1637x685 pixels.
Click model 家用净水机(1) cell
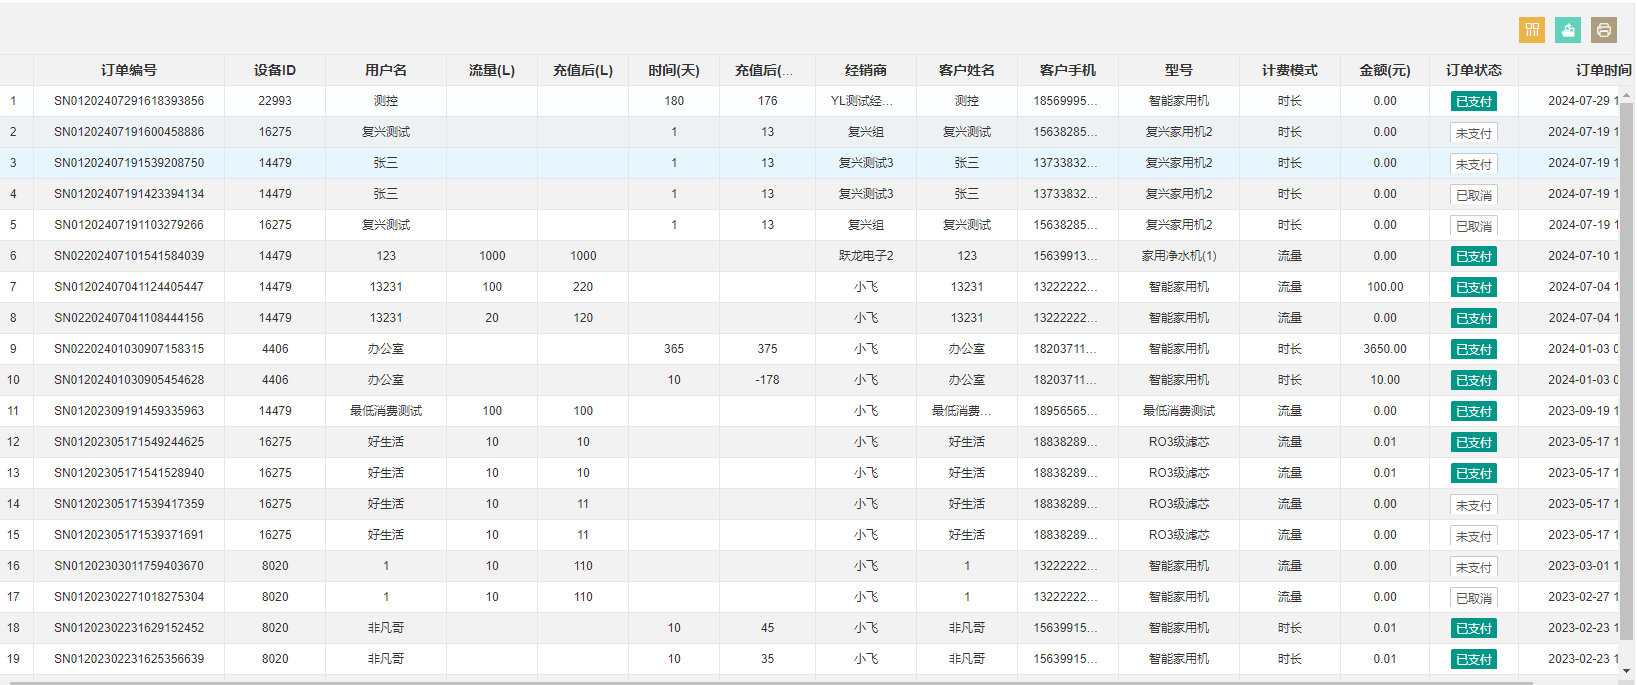click(1179, 256)
